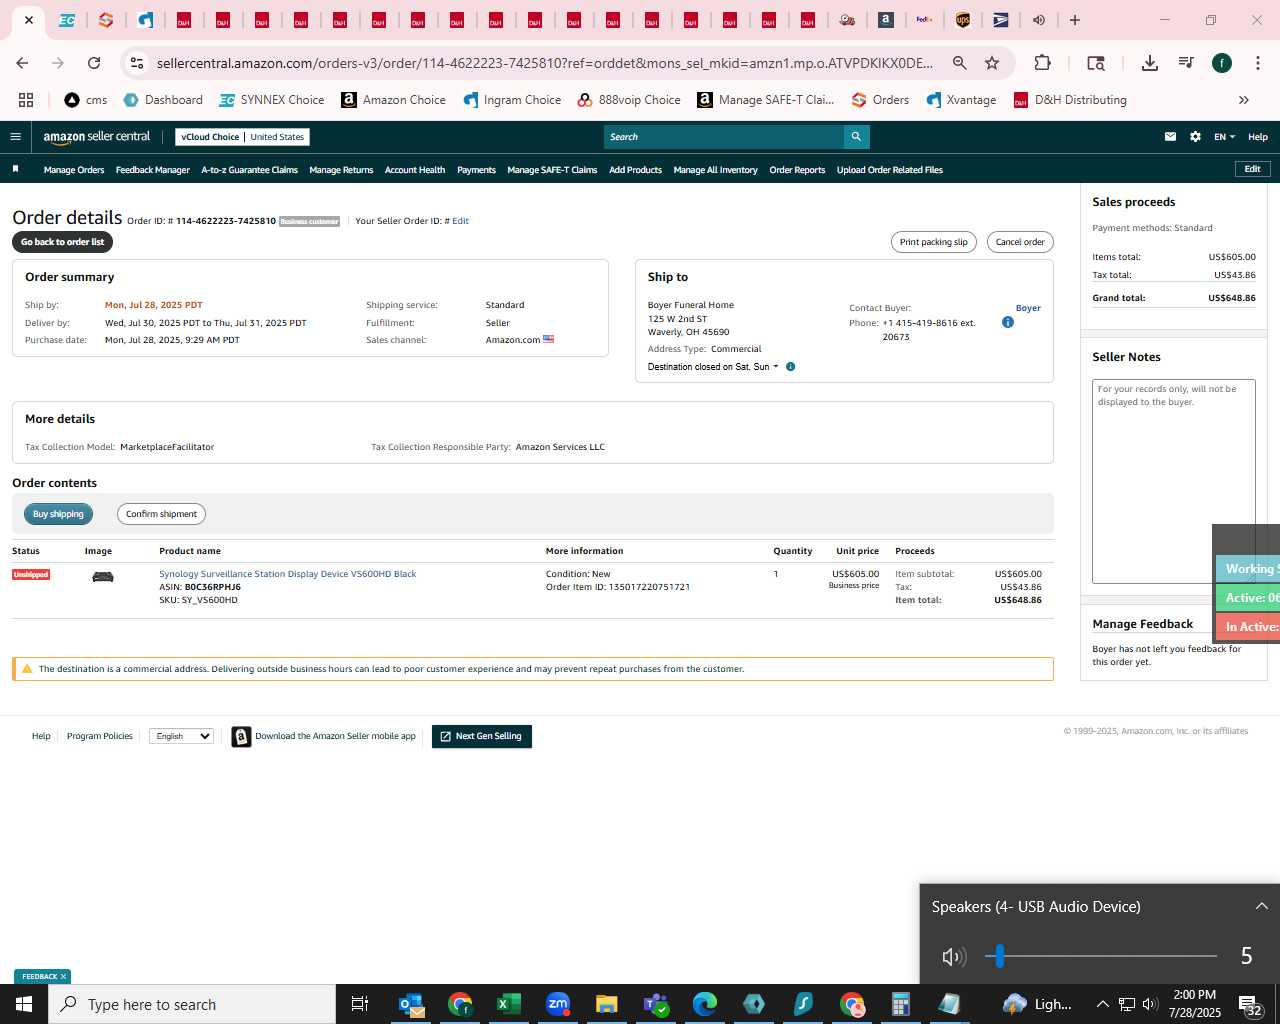Expand the Destination closed on Sat, Sun dropdown

pyautogui.click(x=713, y=367)
